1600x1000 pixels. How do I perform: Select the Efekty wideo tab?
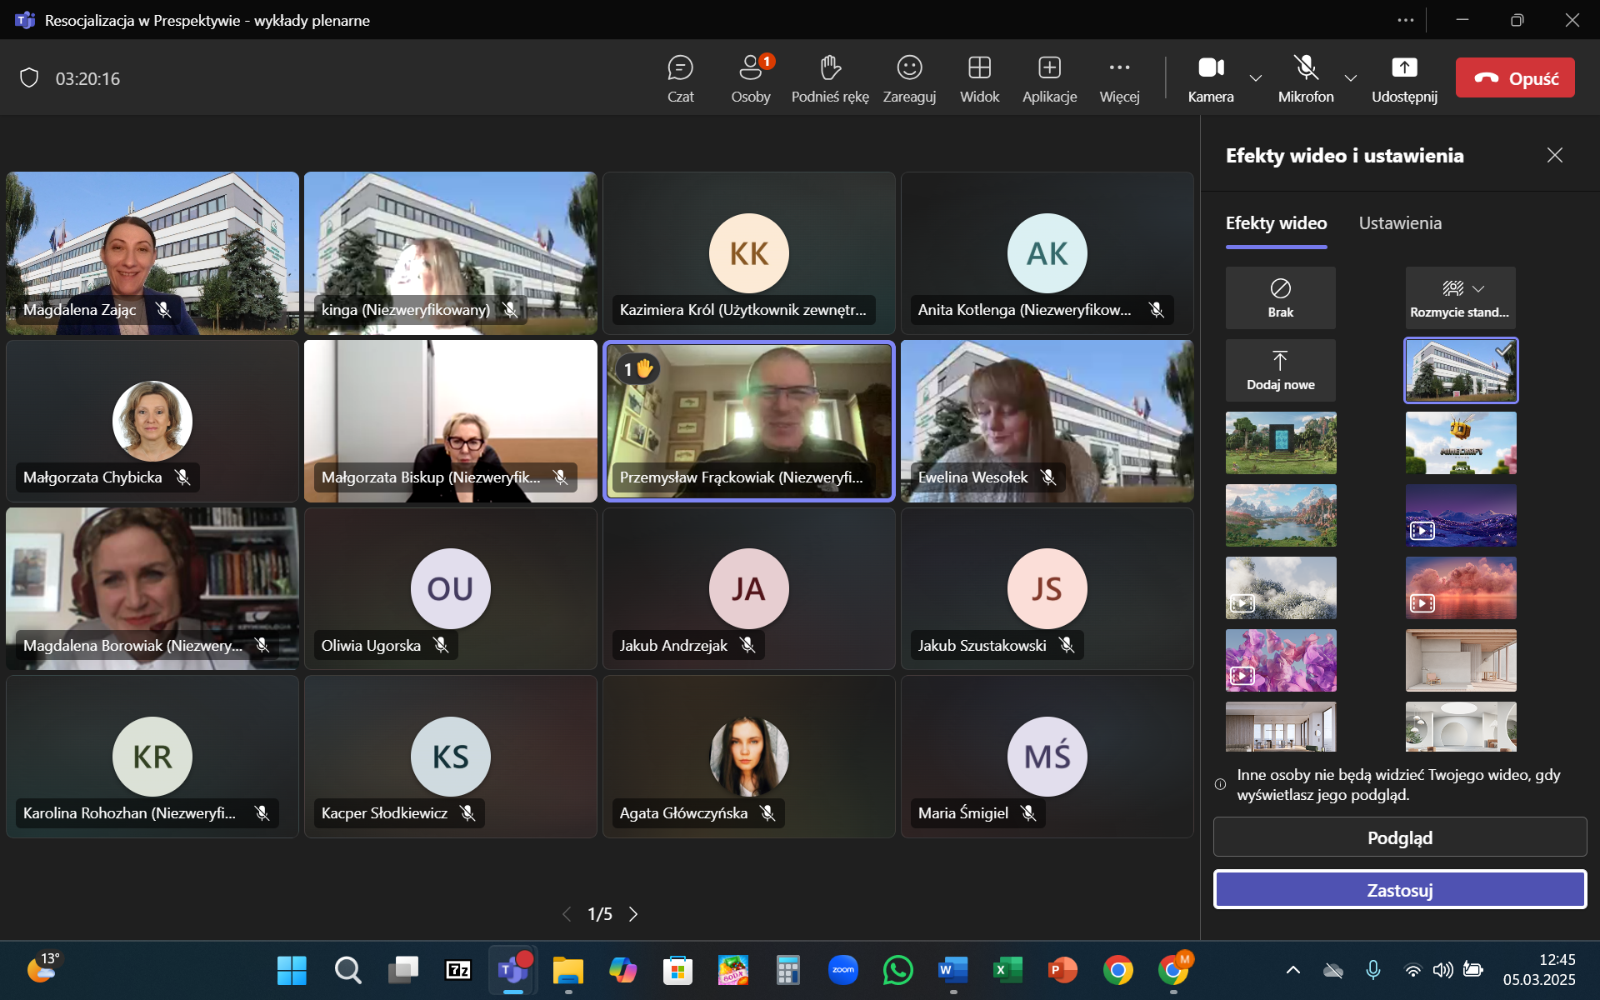(x=1276, y=223)
